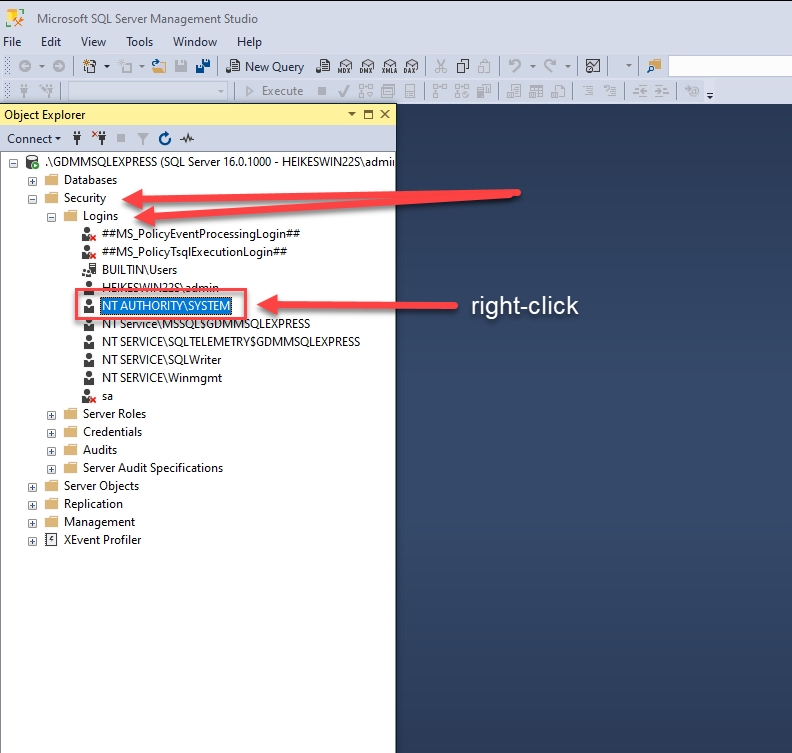Open the File menu

point(12,42)
